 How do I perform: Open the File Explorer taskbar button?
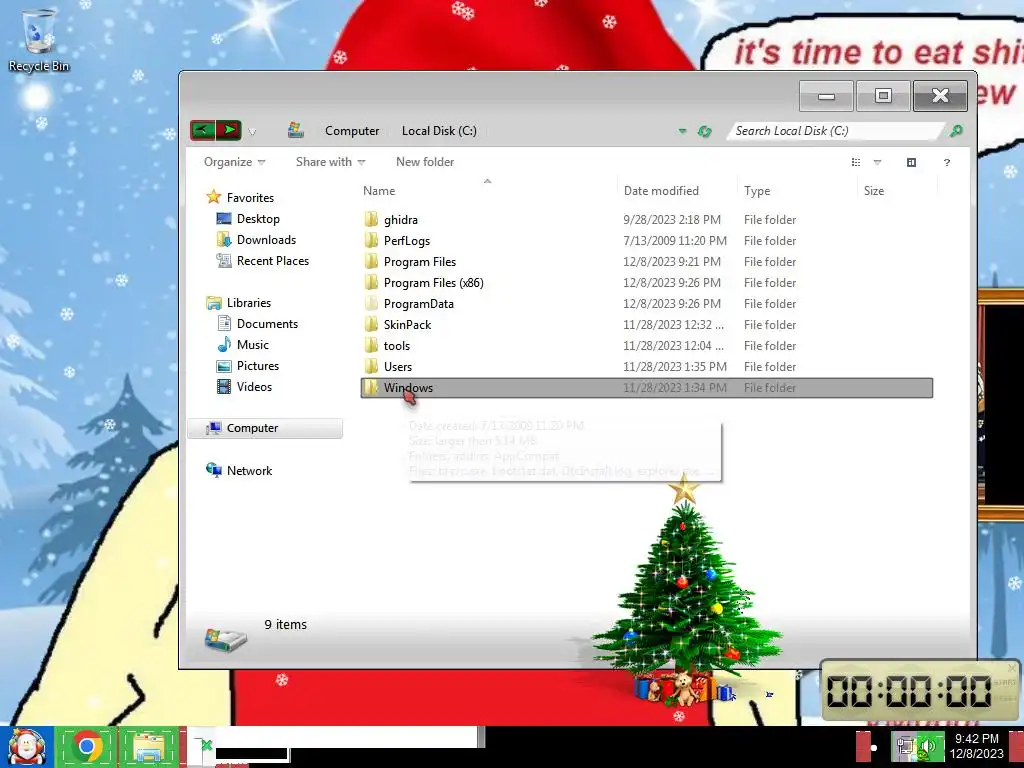(150, 747)
